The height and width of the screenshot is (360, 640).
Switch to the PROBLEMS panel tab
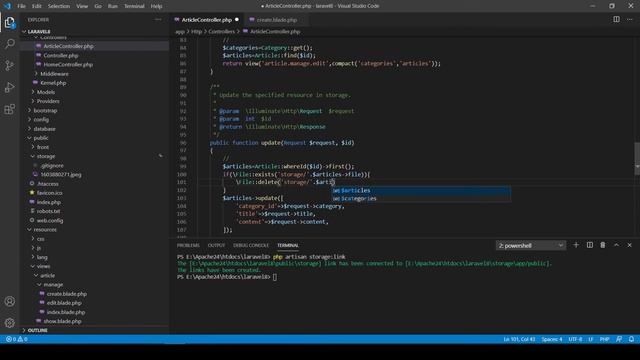(188, 245)
